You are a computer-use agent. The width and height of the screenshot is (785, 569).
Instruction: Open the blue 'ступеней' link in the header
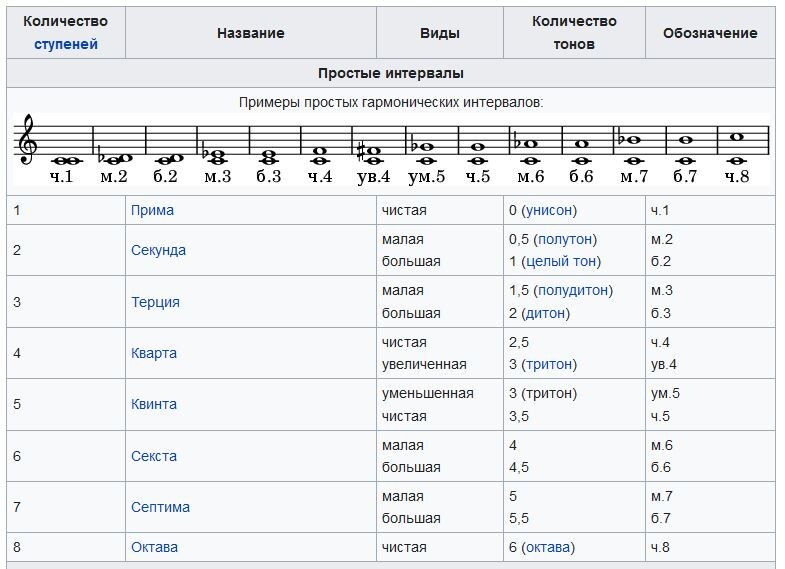[66, 45]
